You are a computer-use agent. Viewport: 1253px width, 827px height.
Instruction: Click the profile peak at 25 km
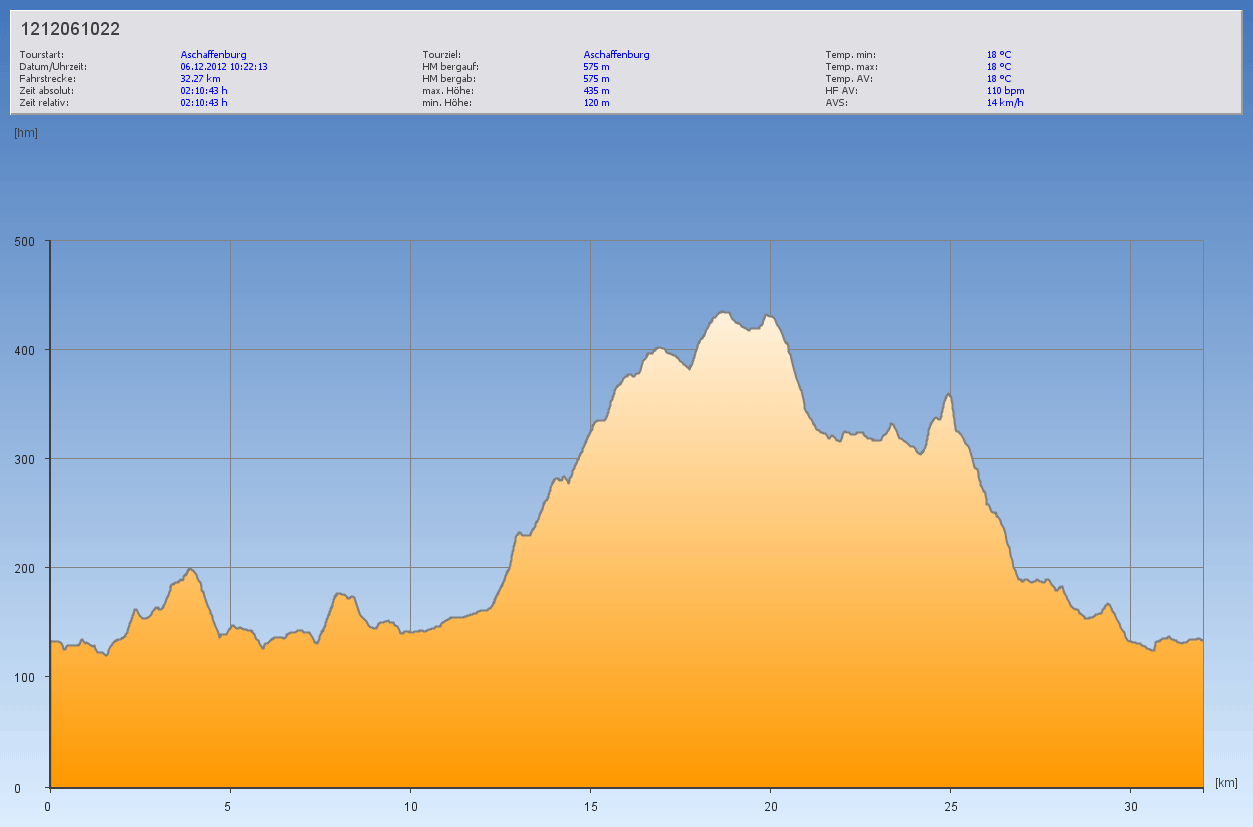948,394
